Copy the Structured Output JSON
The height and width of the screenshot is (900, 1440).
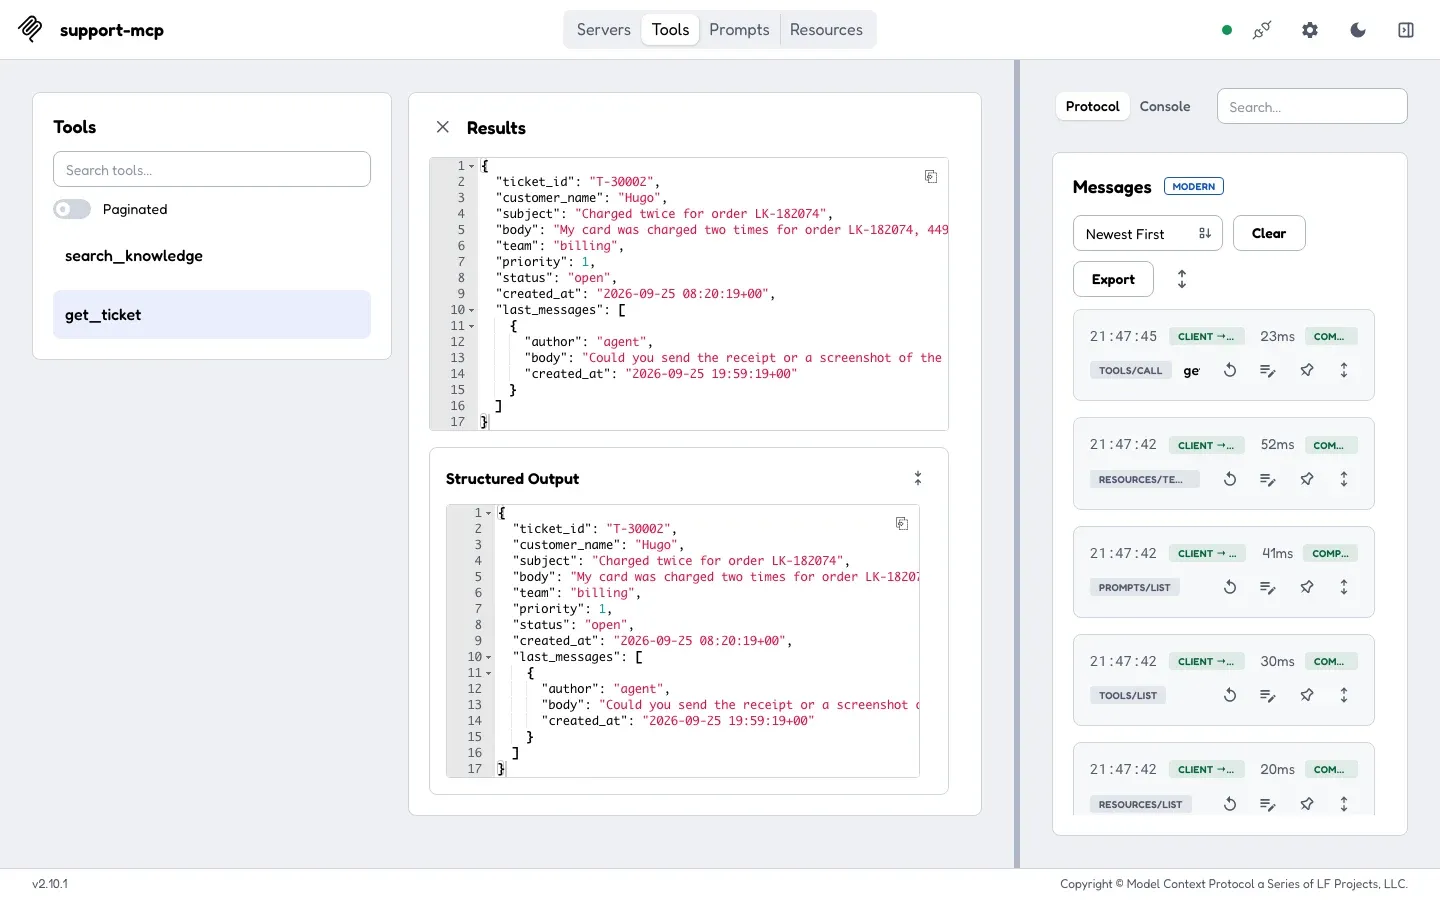[902, 524]
